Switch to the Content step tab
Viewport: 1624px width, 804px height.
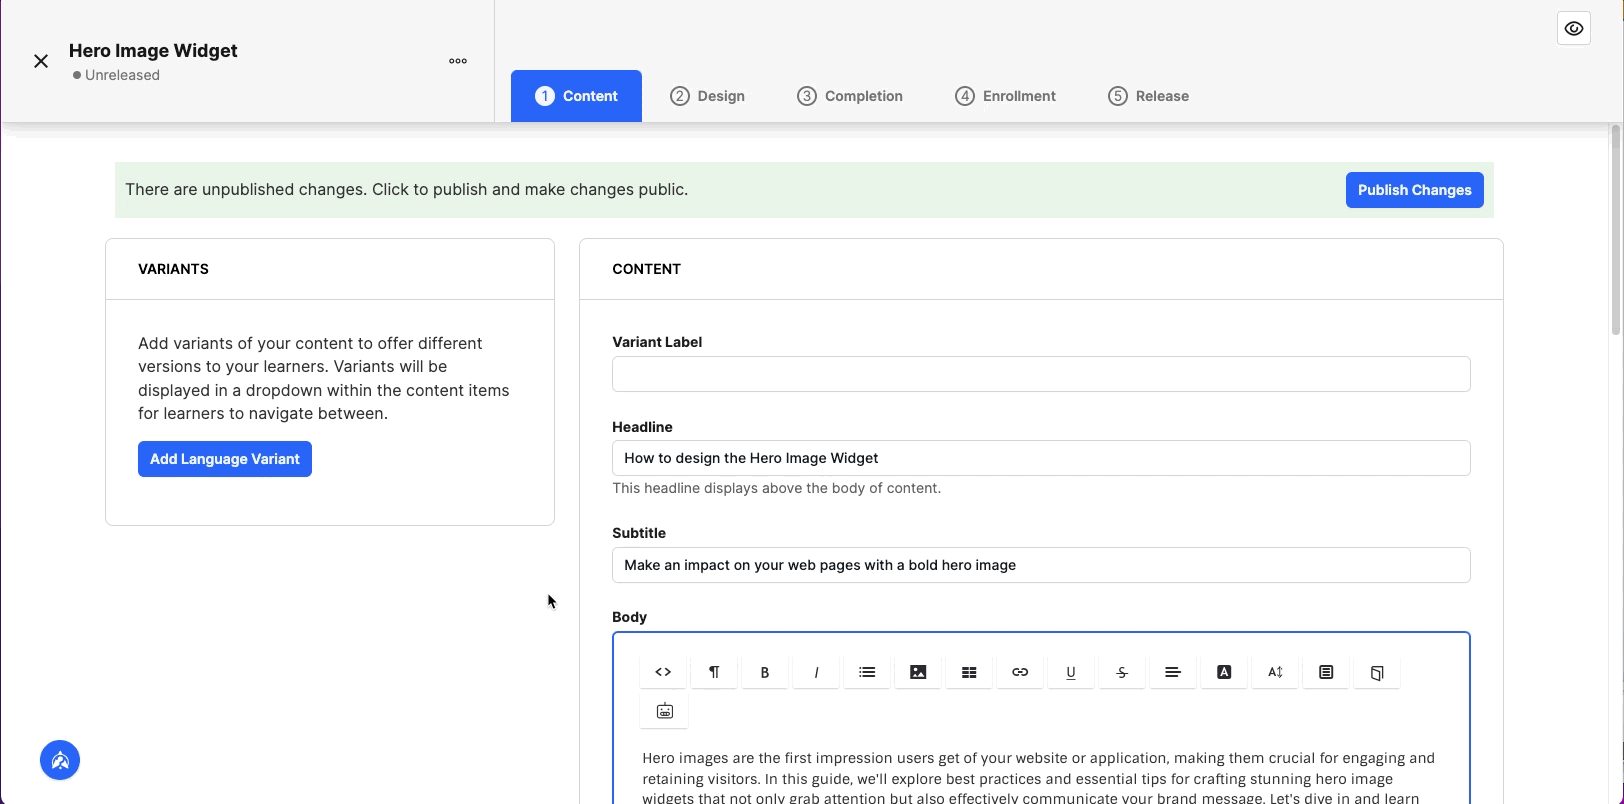point(576,96)
